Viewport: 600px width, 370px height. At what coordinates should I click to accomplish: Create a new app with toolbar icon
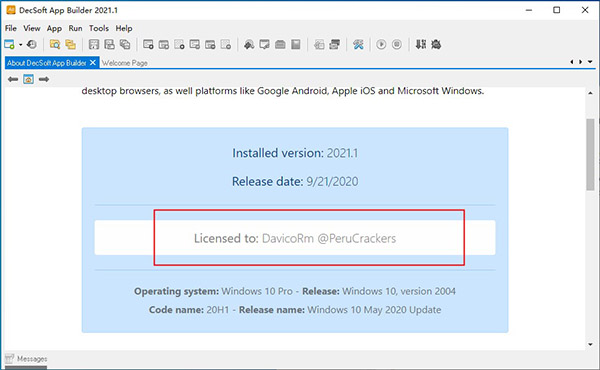[10, 44]
